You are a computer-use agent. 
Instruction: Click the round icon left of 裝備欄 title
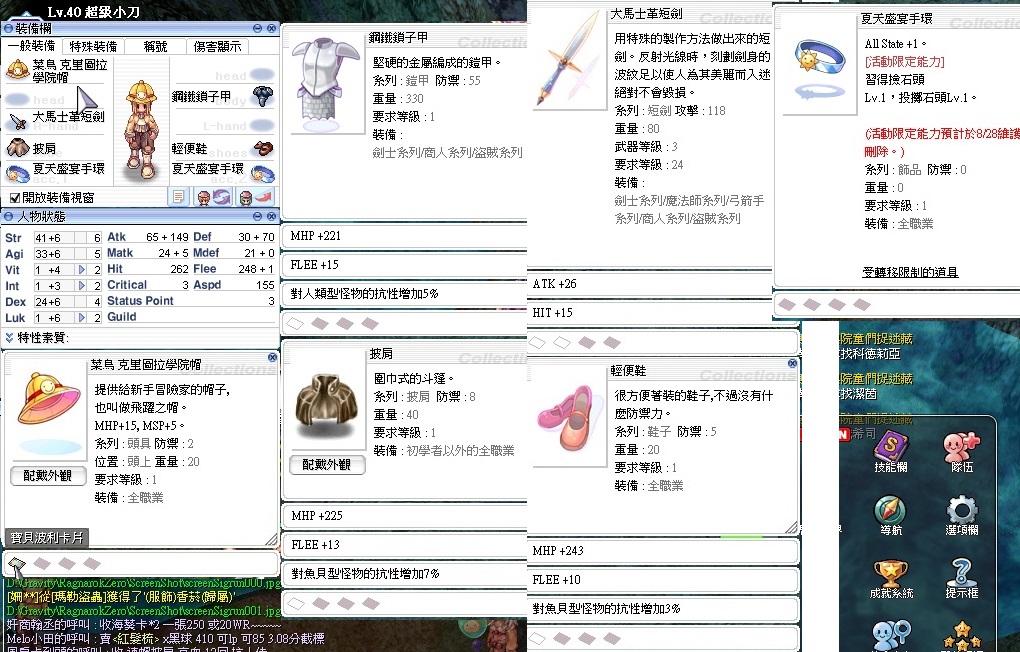8,29
